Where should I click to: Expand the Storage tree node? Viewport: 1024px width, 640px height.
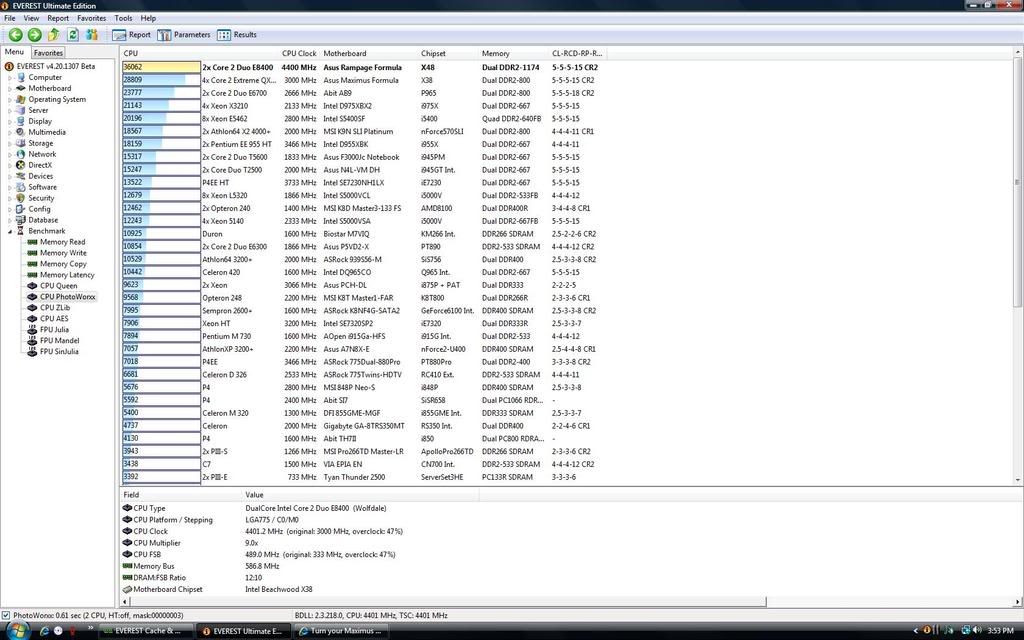(x=10, y=144)
